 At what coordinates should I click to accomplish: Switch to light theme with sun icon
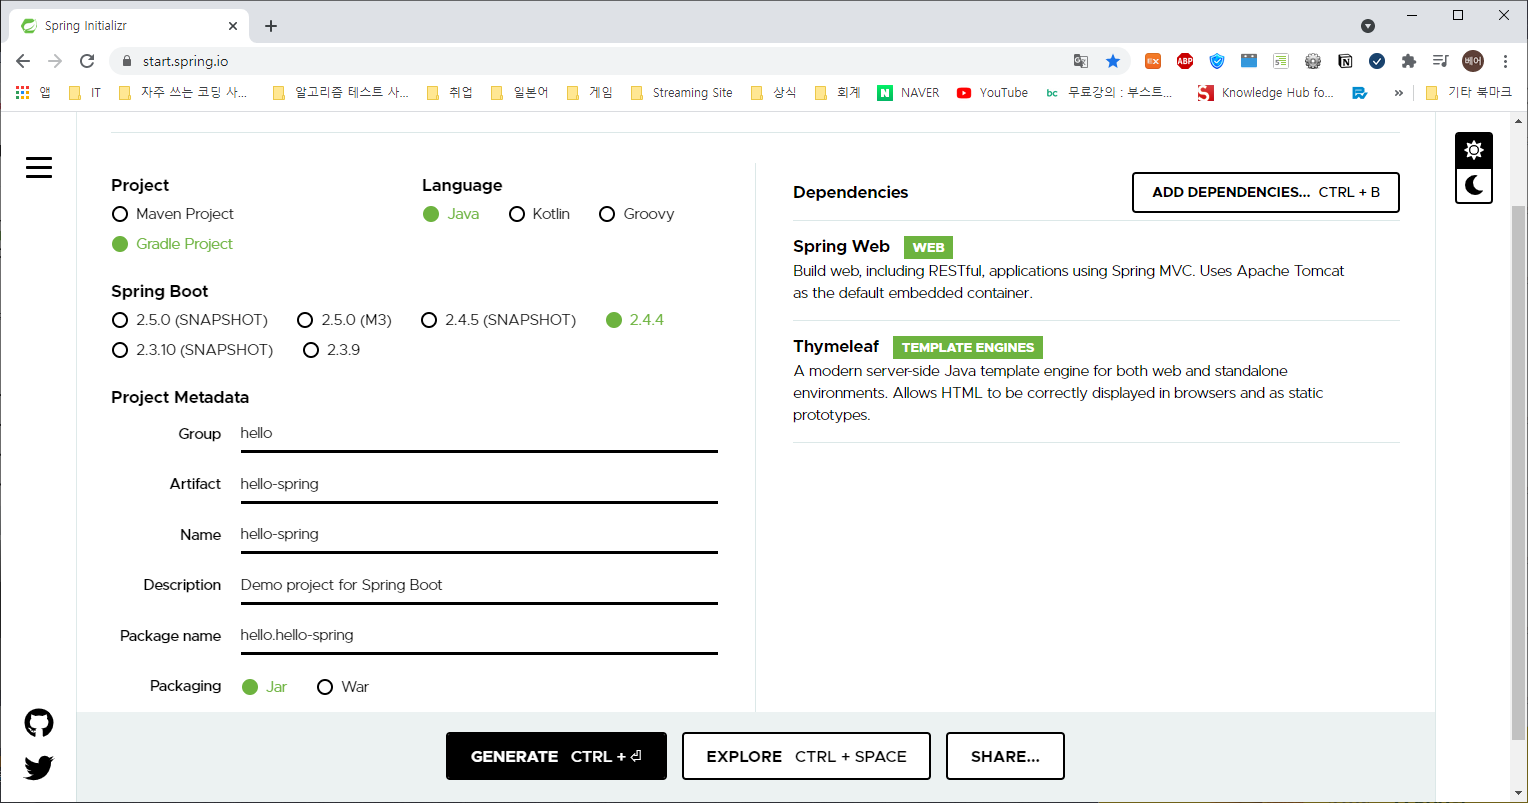coord(1474,150)
